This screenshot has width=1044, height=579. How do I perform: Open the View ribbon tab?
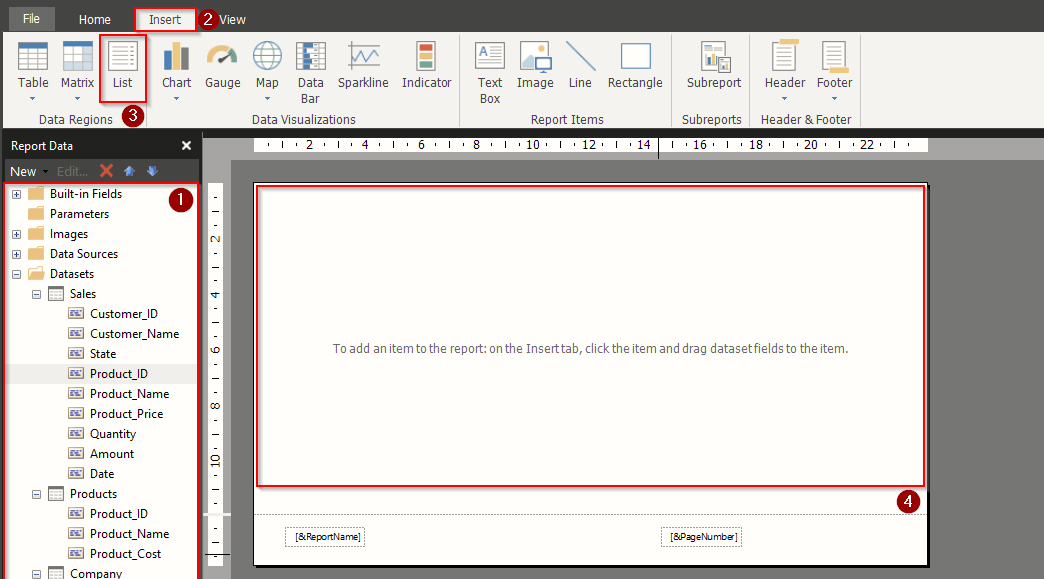[234, 18]
